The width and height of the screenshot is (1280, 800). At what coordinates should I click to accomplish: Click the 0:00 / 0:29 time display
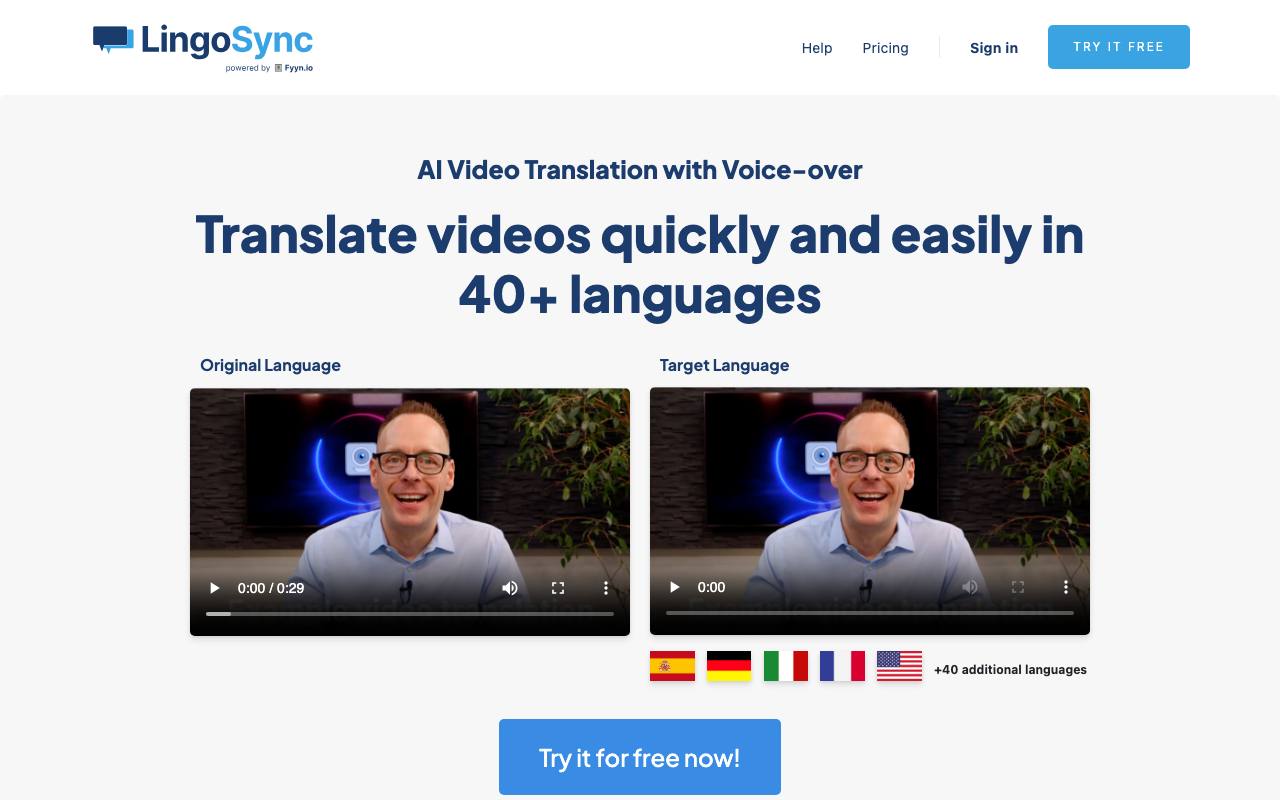[271, 588]
